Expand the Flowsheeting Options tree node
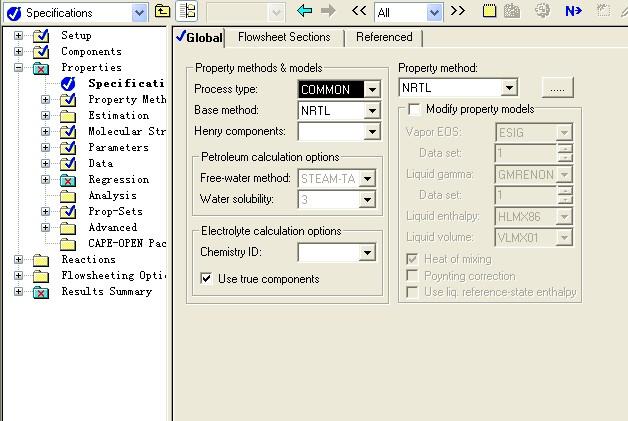628x421 pixels. 18,275
